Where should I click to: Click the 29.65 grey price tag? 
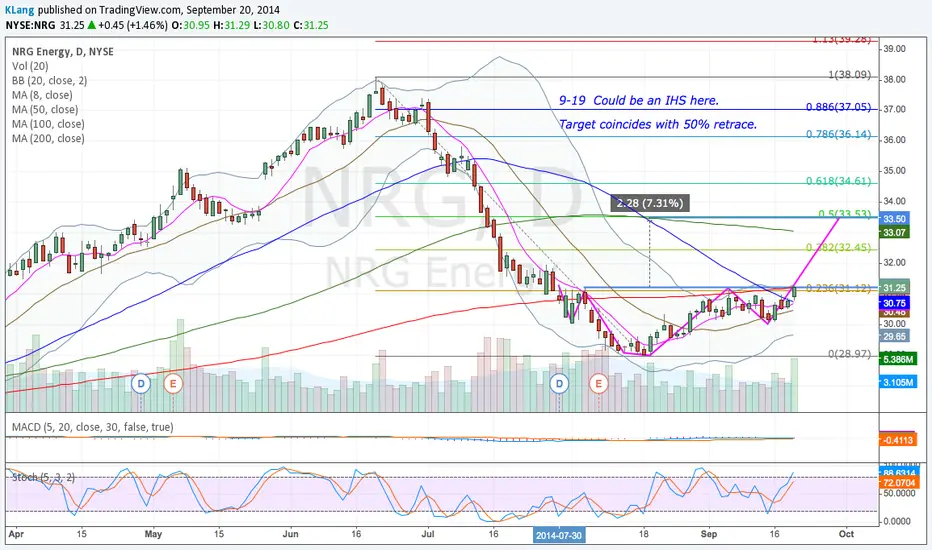click(894, 337)
